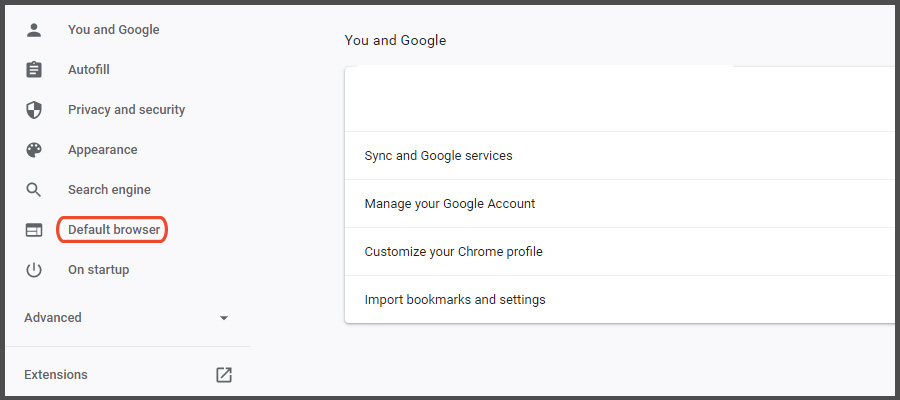The image size is (900, 400).
Task: Go to Privacy and security settings
Action: pos(126,110)
